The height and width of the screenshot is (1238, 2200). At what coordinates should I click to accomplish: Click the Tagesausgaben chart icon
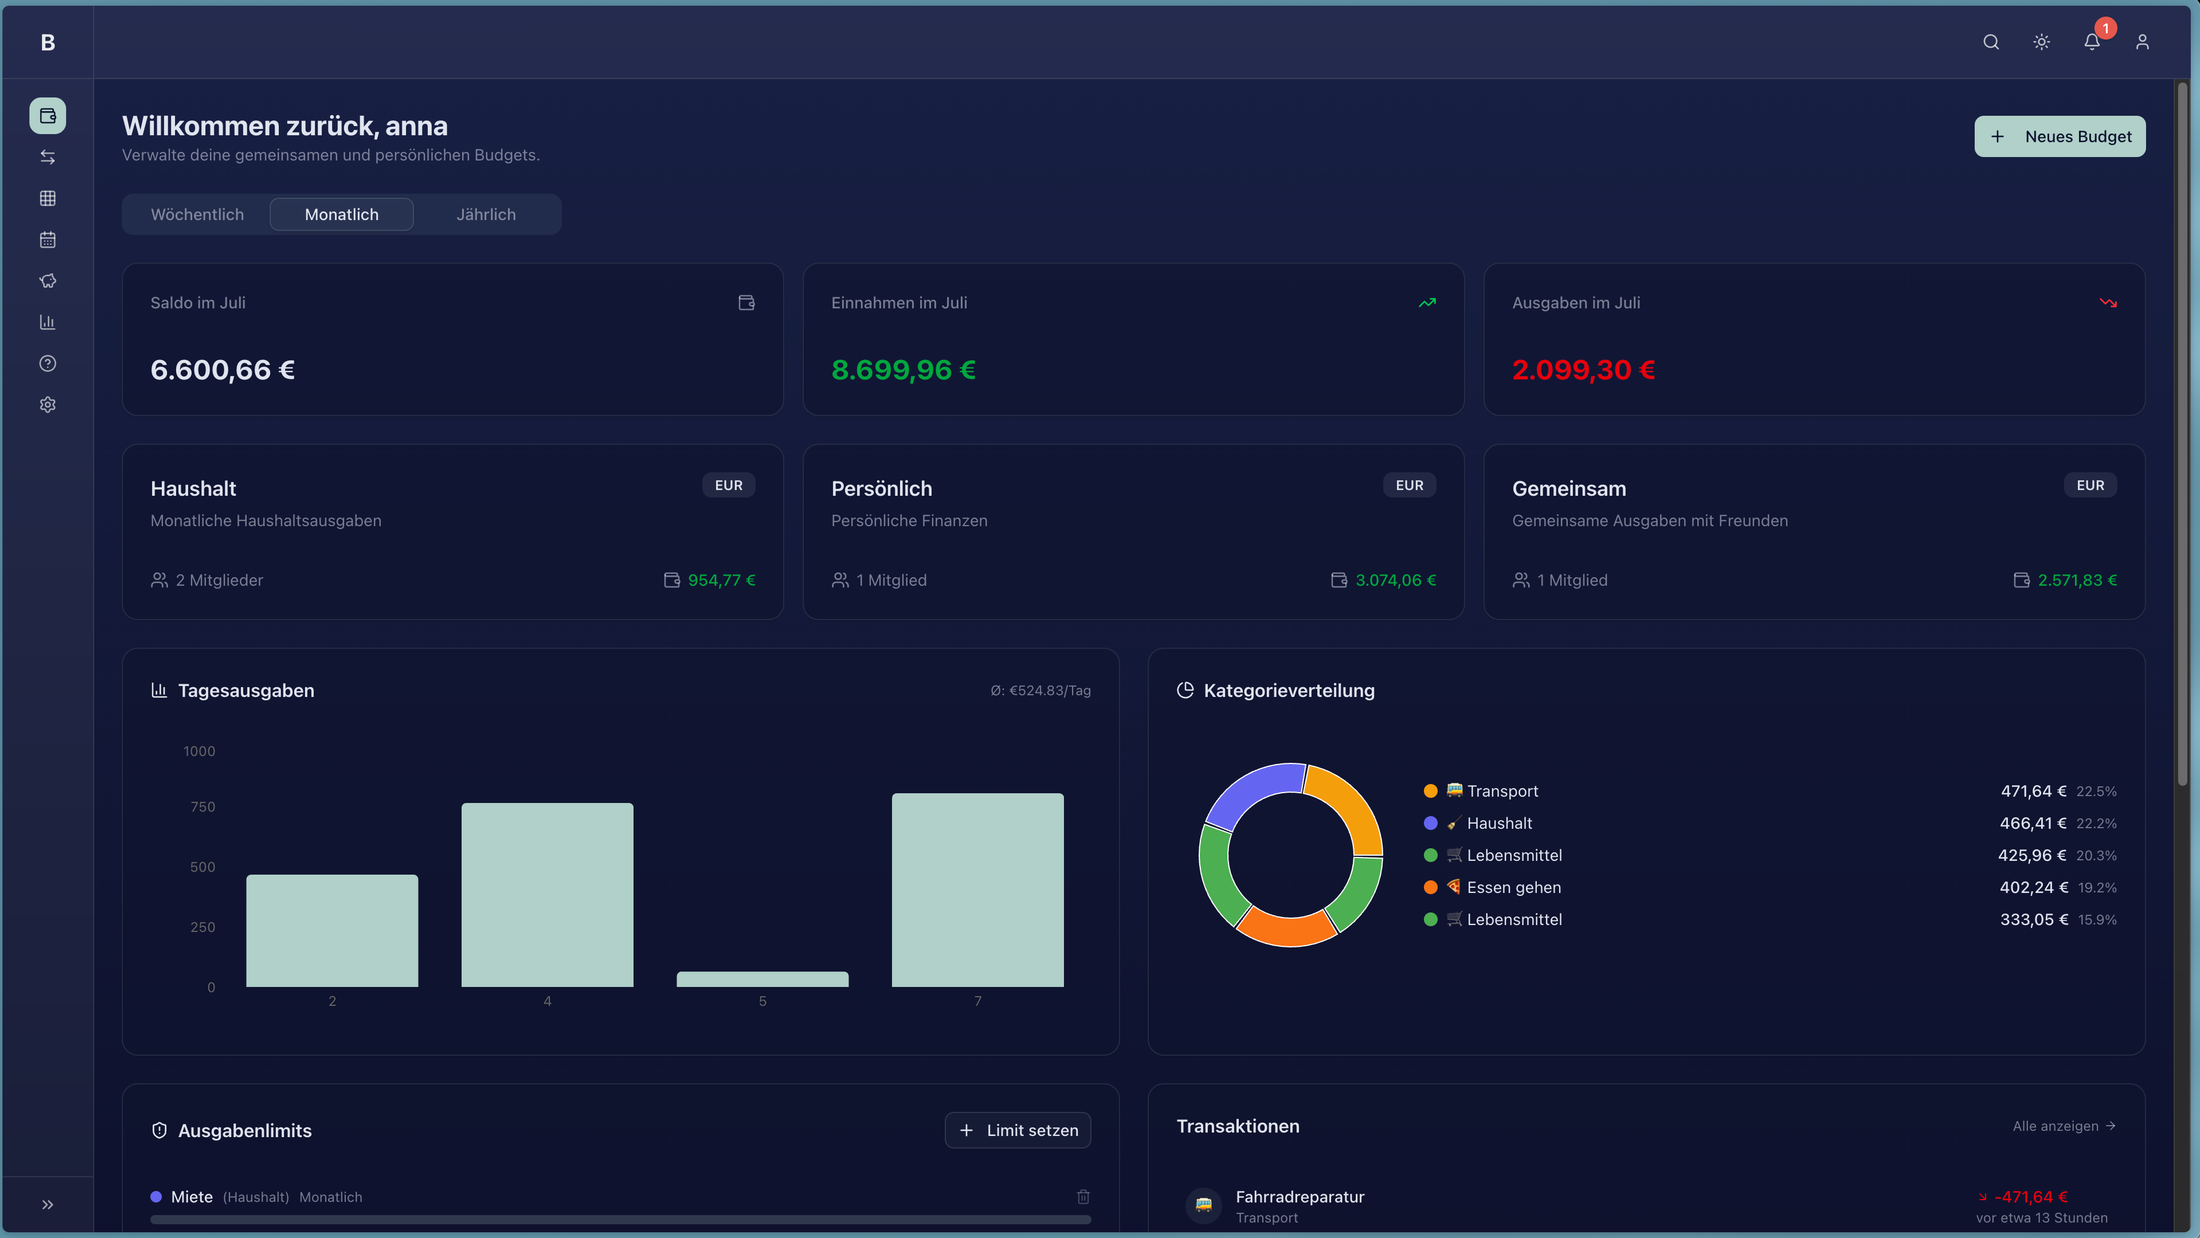159,690
